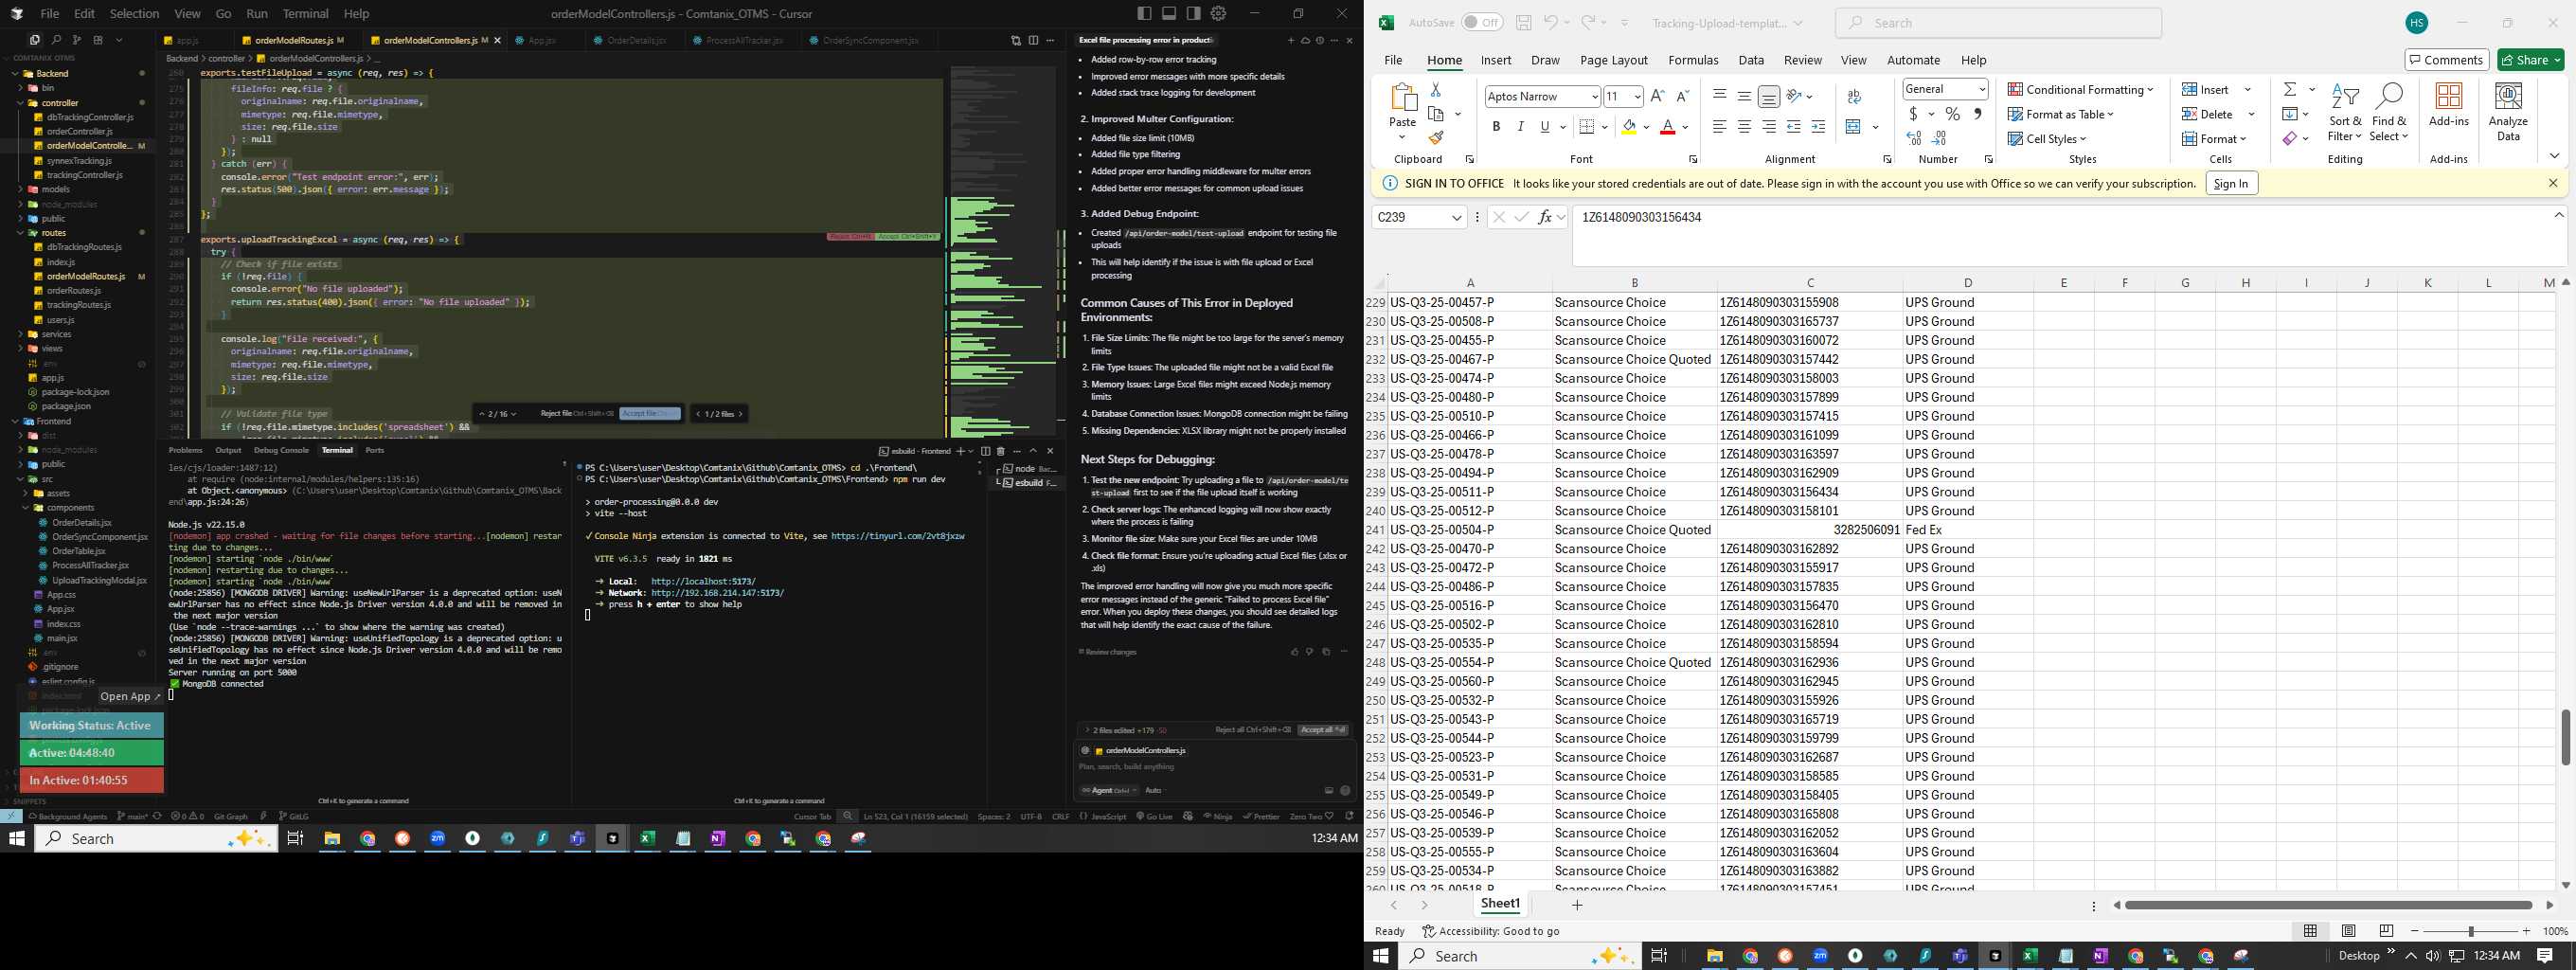Click Increase Font Size in Excel ribbon

1657,96
